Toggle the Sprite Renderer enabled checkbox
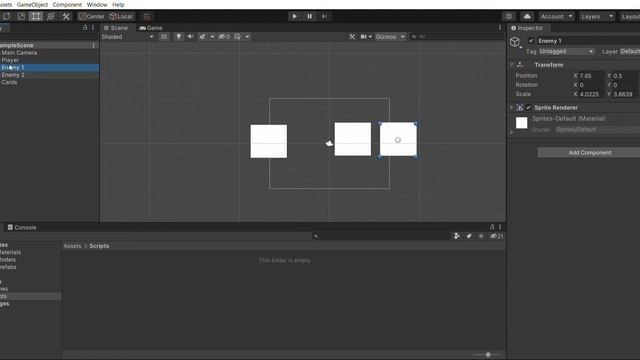The image size is (640, 360). (529, 107)
